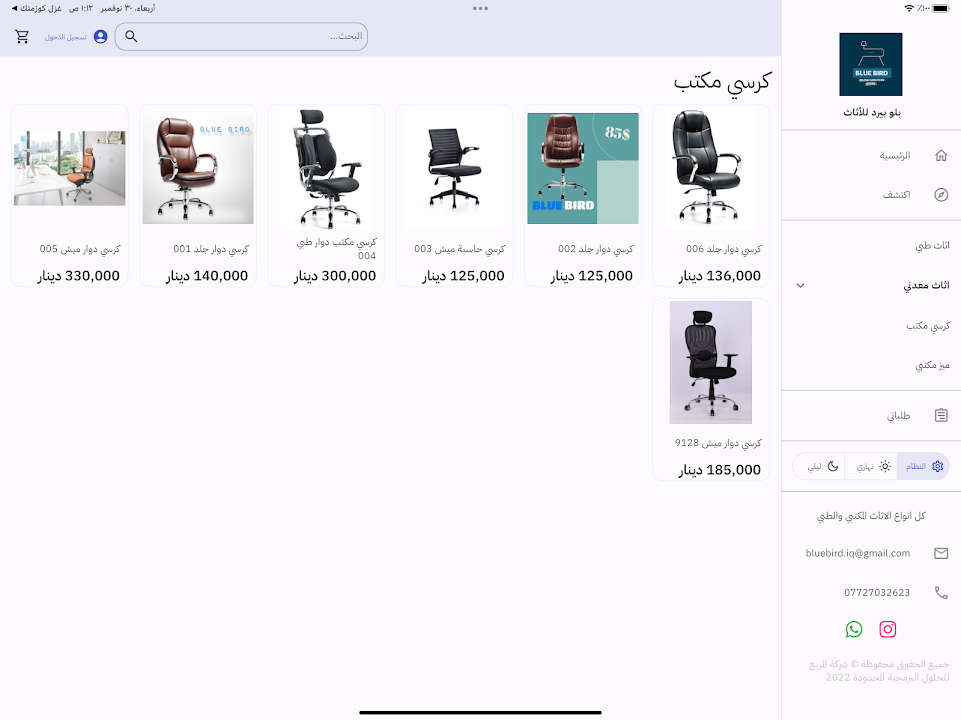The height and width of the screenshot is (720, 961).
Task: Open the Instagram icon link
Action: click(x=887, y=629)
